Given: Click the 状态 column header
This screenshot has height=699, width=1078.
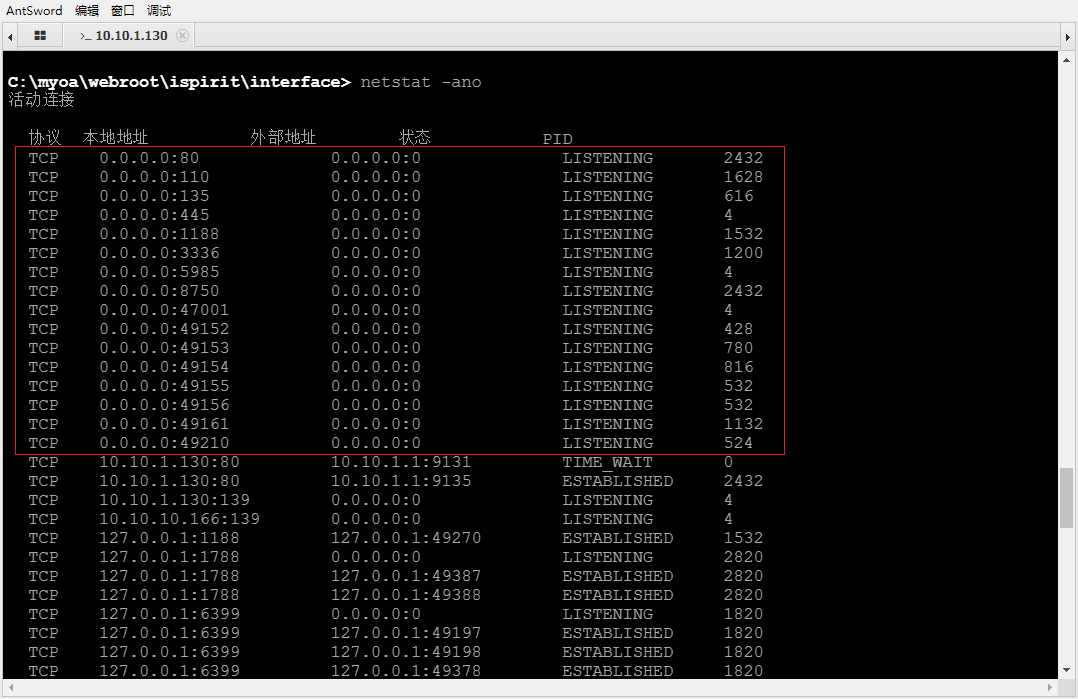Looking at the screenshot, I should click(x=415, y=137).
